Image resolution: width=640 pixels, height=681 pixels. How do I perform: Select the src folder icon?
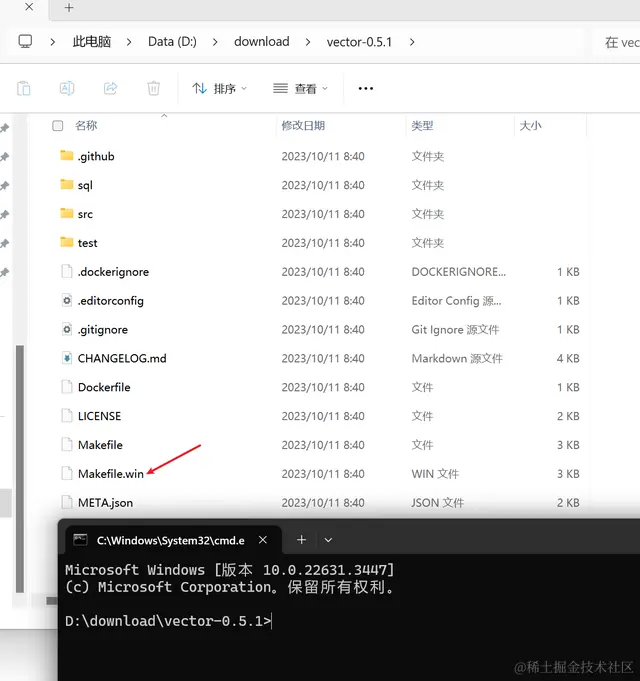point(66,213)
